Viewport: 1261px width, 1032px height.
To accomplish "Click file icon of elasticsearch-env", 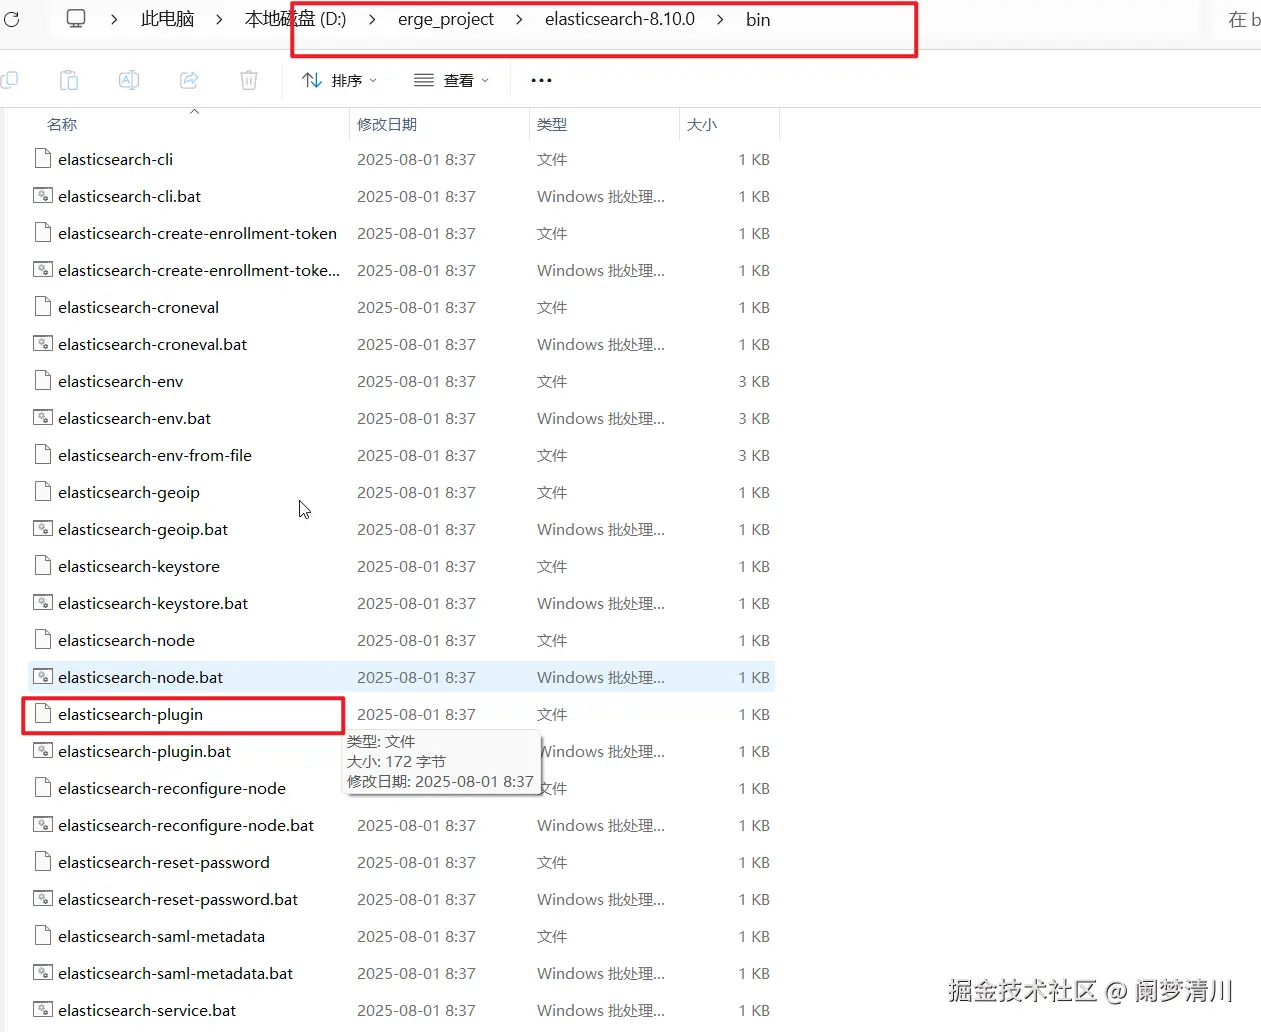I will click(x=42, y=381).
